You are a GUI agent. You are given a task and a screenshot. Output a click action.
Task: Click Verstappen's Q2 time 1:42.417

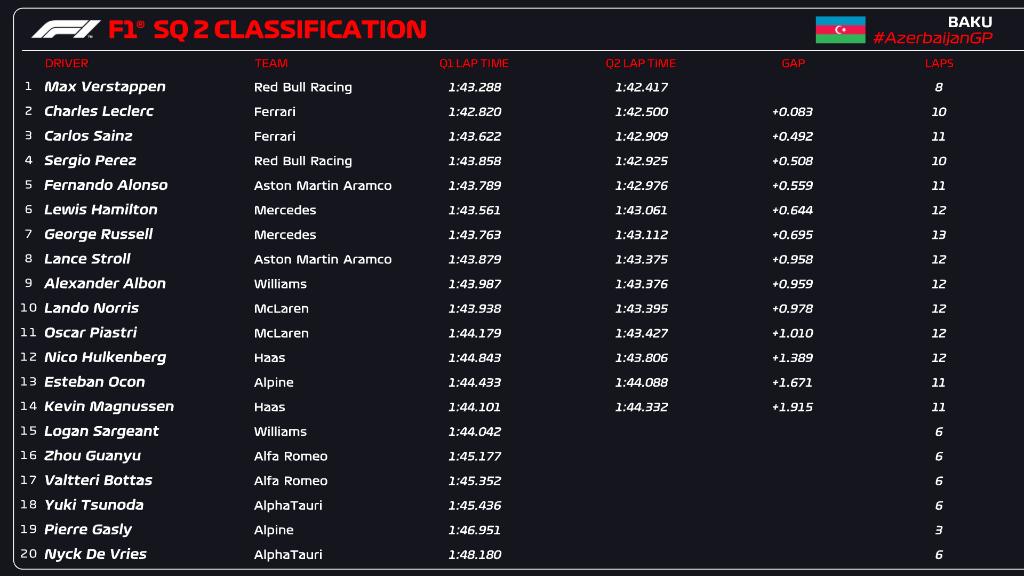tap(641, 87)
